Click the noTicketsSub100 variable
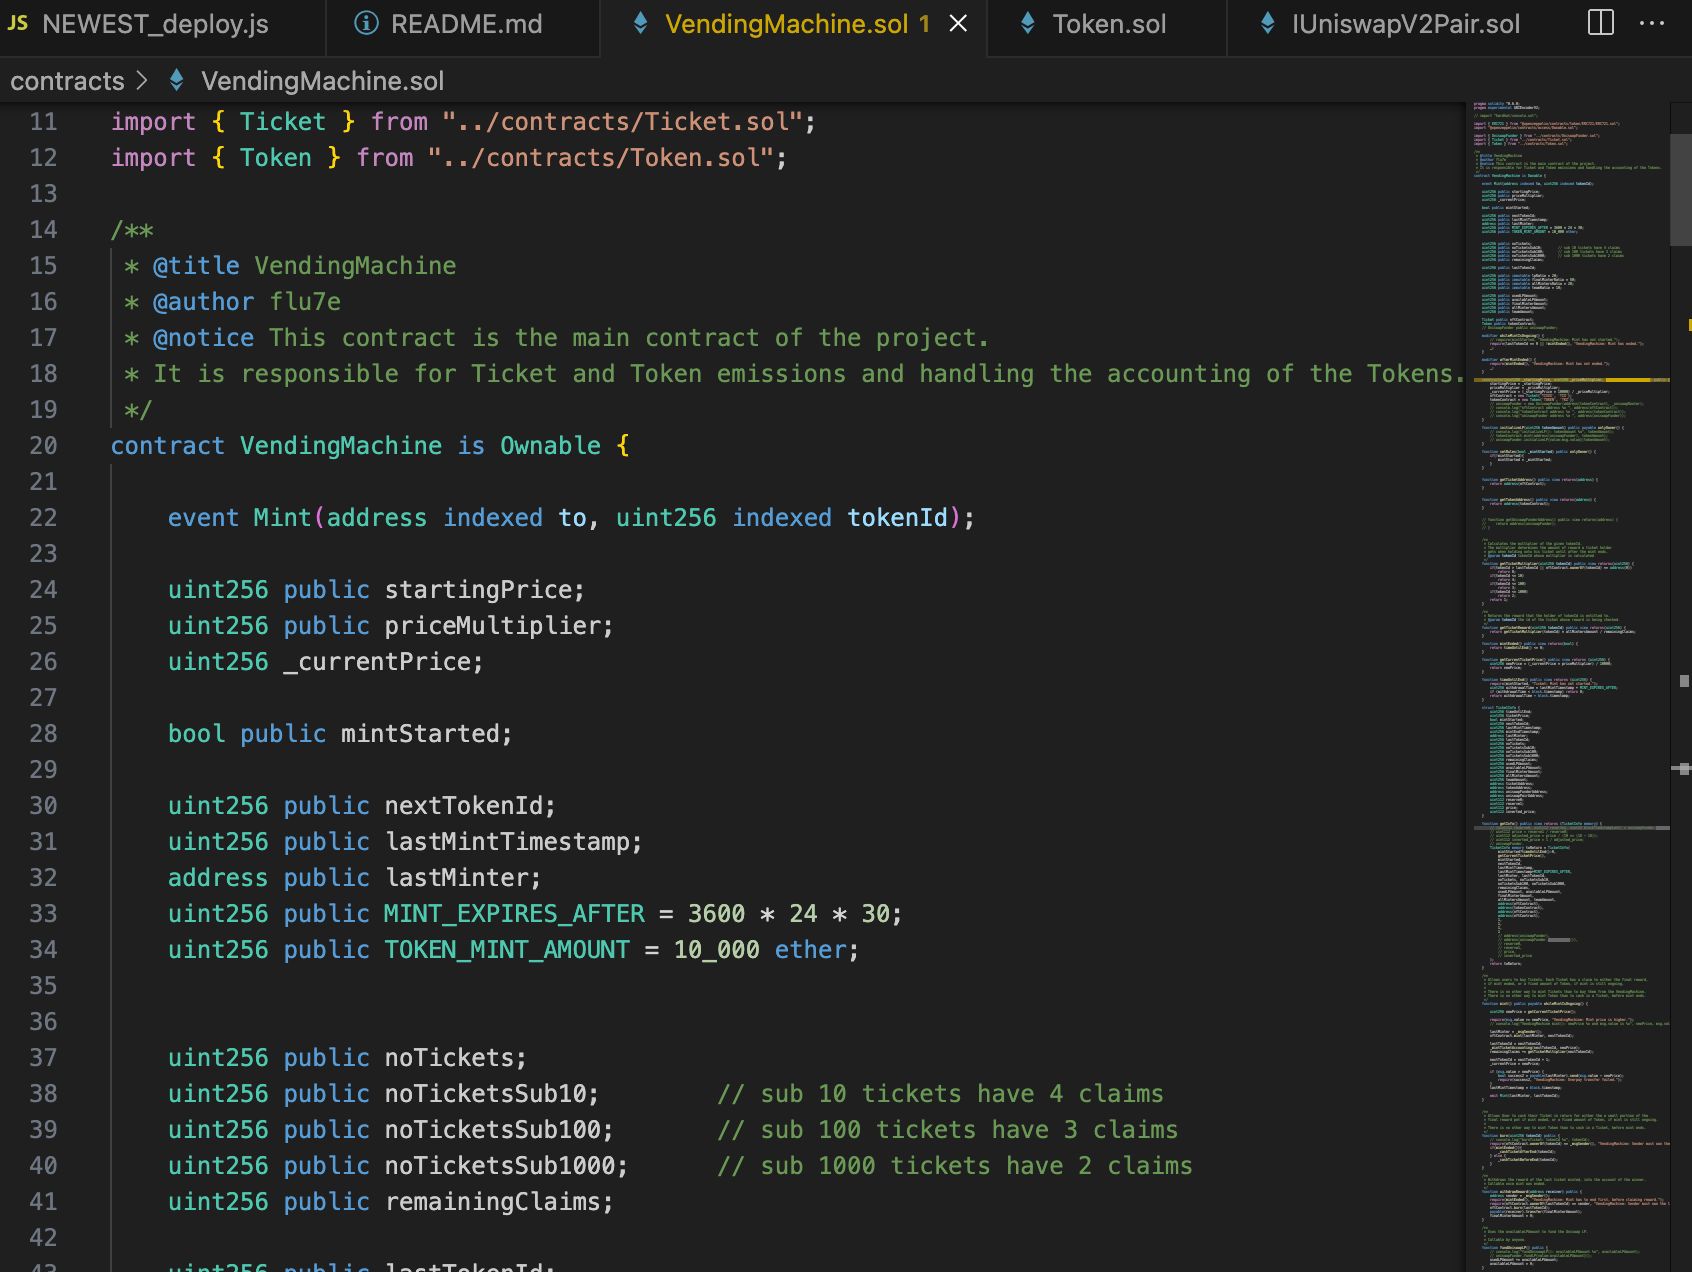This screenshot has height=1272, width=1692. point(492,1130)
